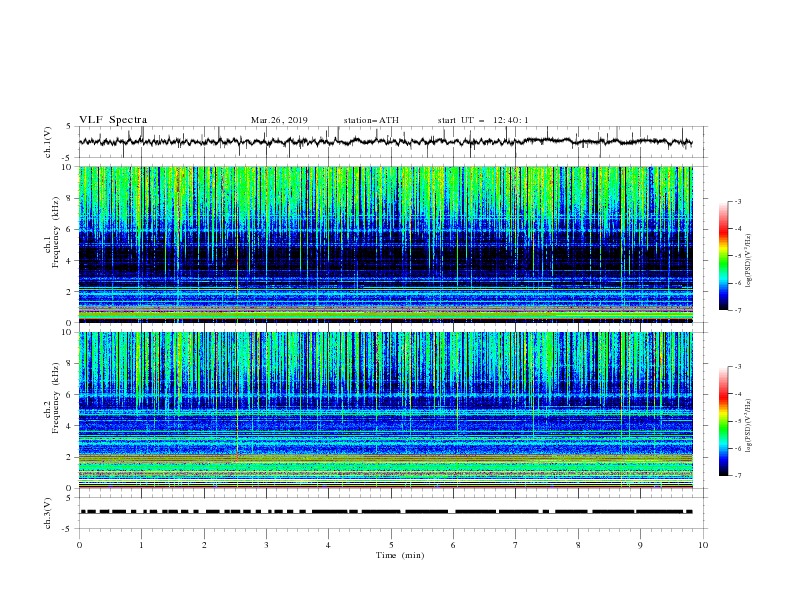Screen dimensions: 792x612
Task: Click the ch.1 spectrogram panel
Action: pos(386,244)
